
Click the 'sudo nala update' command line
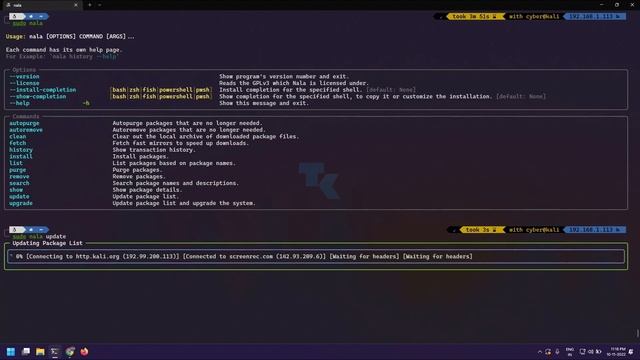(39, 236)
